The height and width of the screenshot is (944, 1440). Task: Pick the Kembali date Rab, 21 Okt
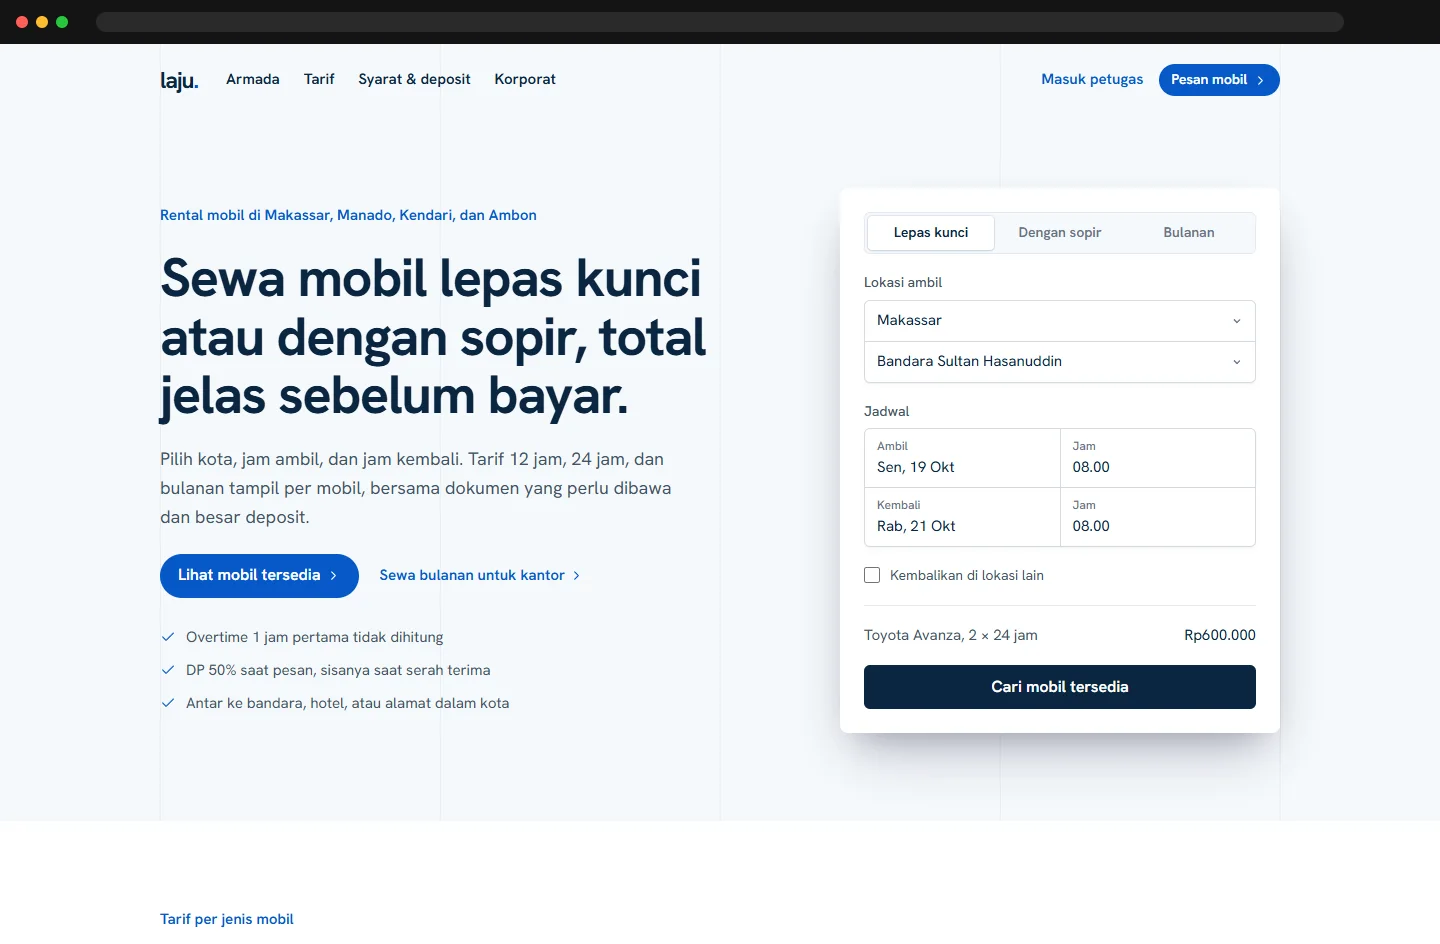(x=962, y=517)
